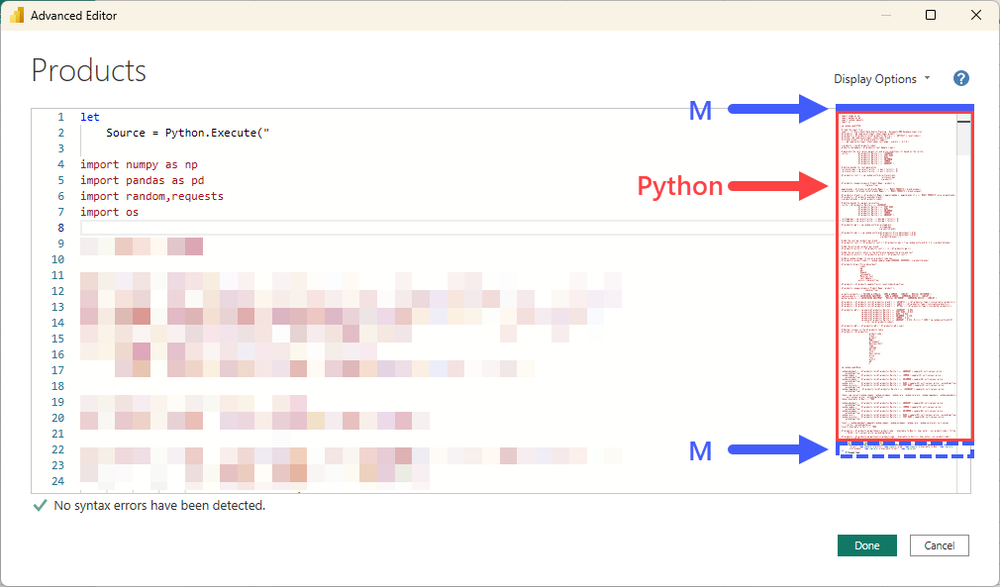The width and height of the screenshot is (1000, 587).
Task: Click the M code section at minimap top
Action: pyautogui.click(x=903, y=108)
